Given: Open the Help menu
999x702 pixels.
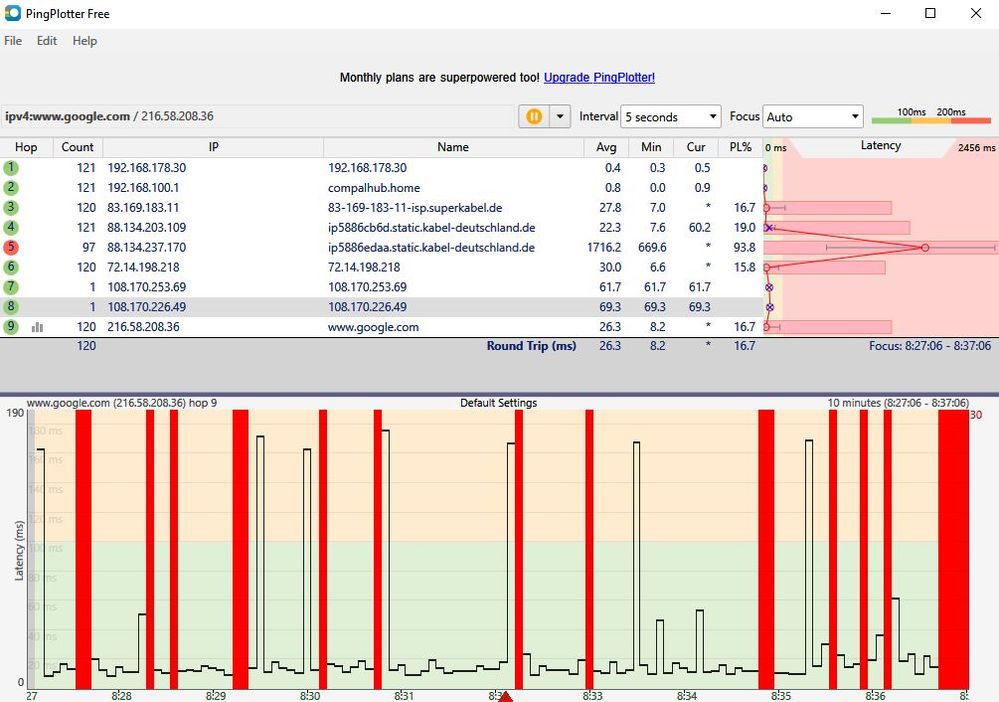Looking at the screenshot, I should 84,41.
